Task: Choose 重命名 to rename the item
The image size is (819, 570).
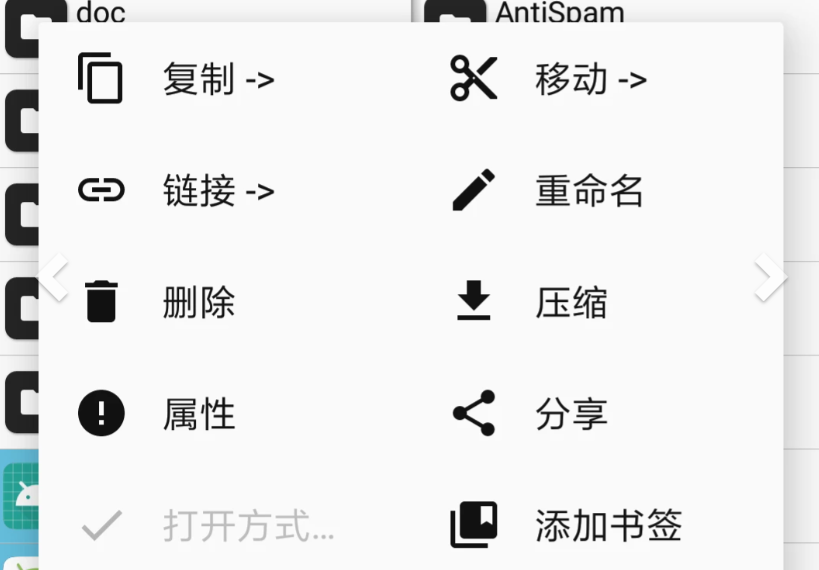Action: coord(589,191)
